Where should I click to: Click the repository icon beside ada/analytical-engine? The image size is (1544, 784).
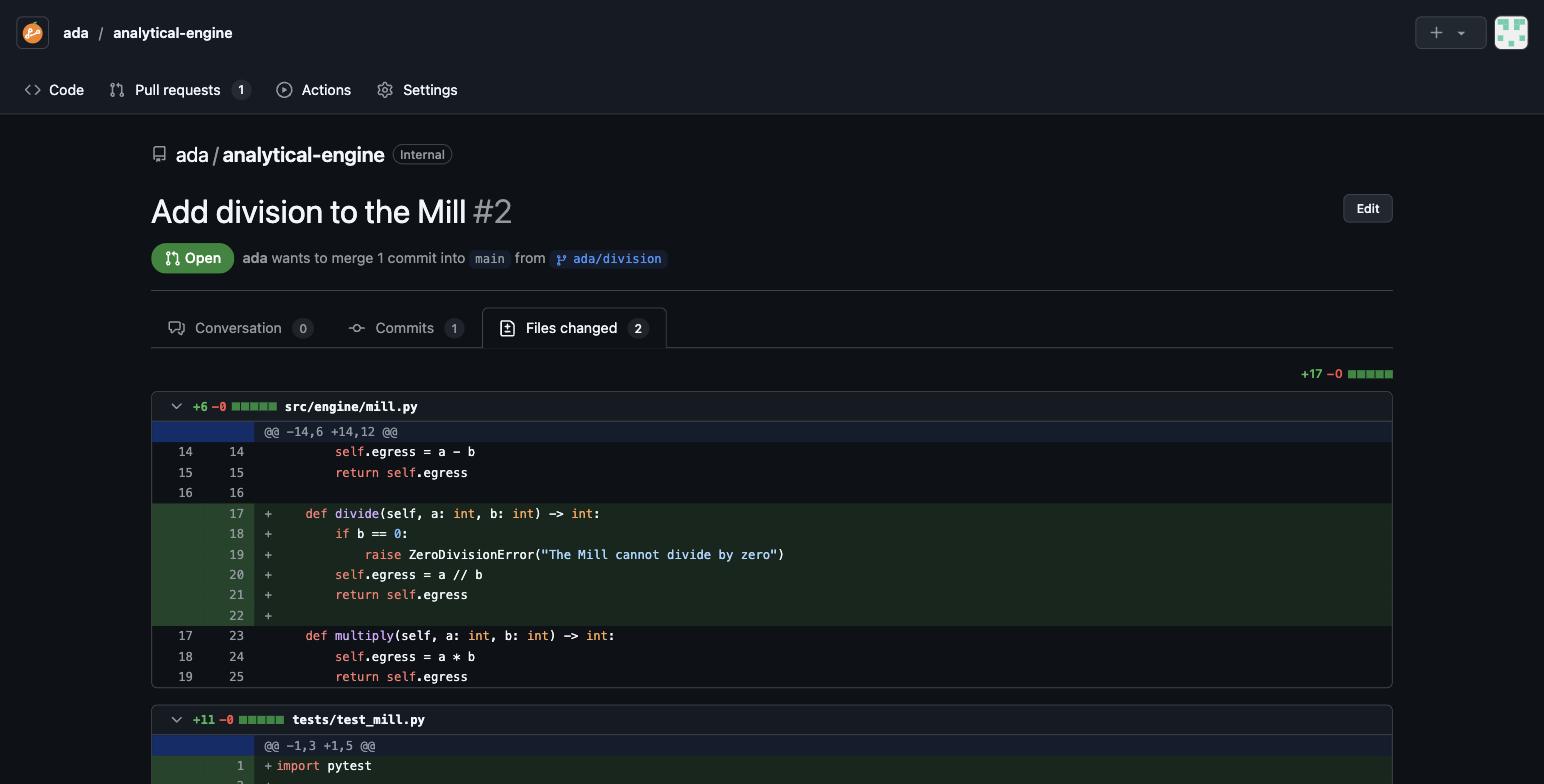click(159, 155)
